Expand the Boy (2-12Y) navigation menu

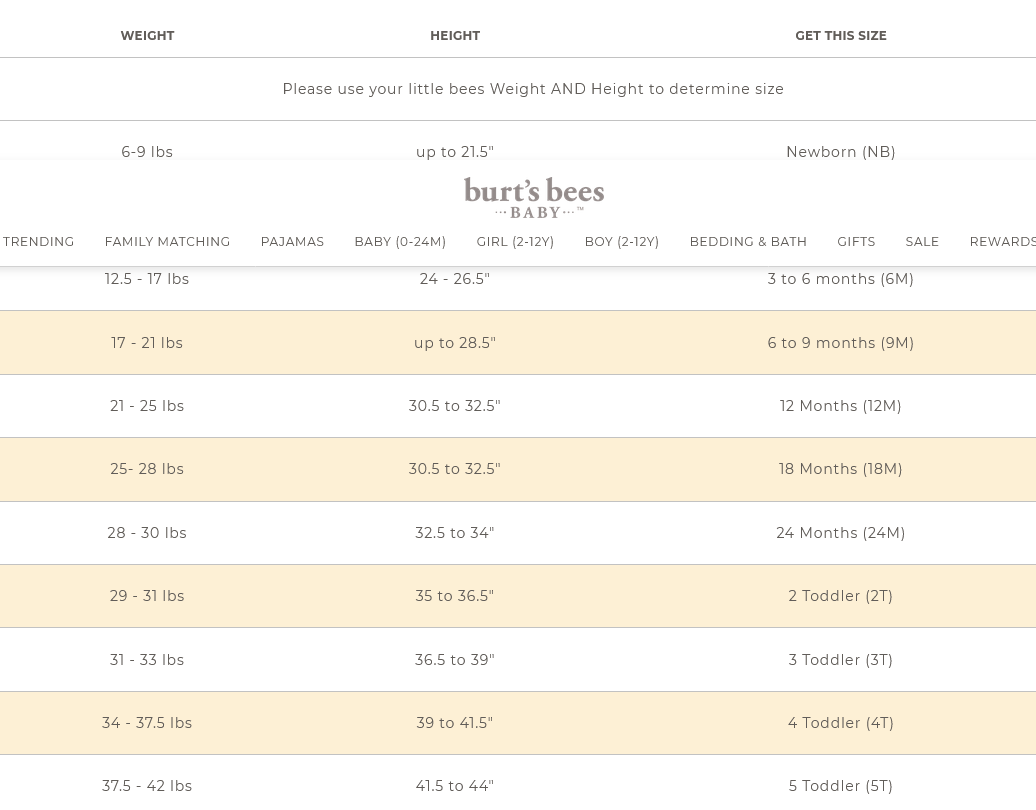click(621, 242)
